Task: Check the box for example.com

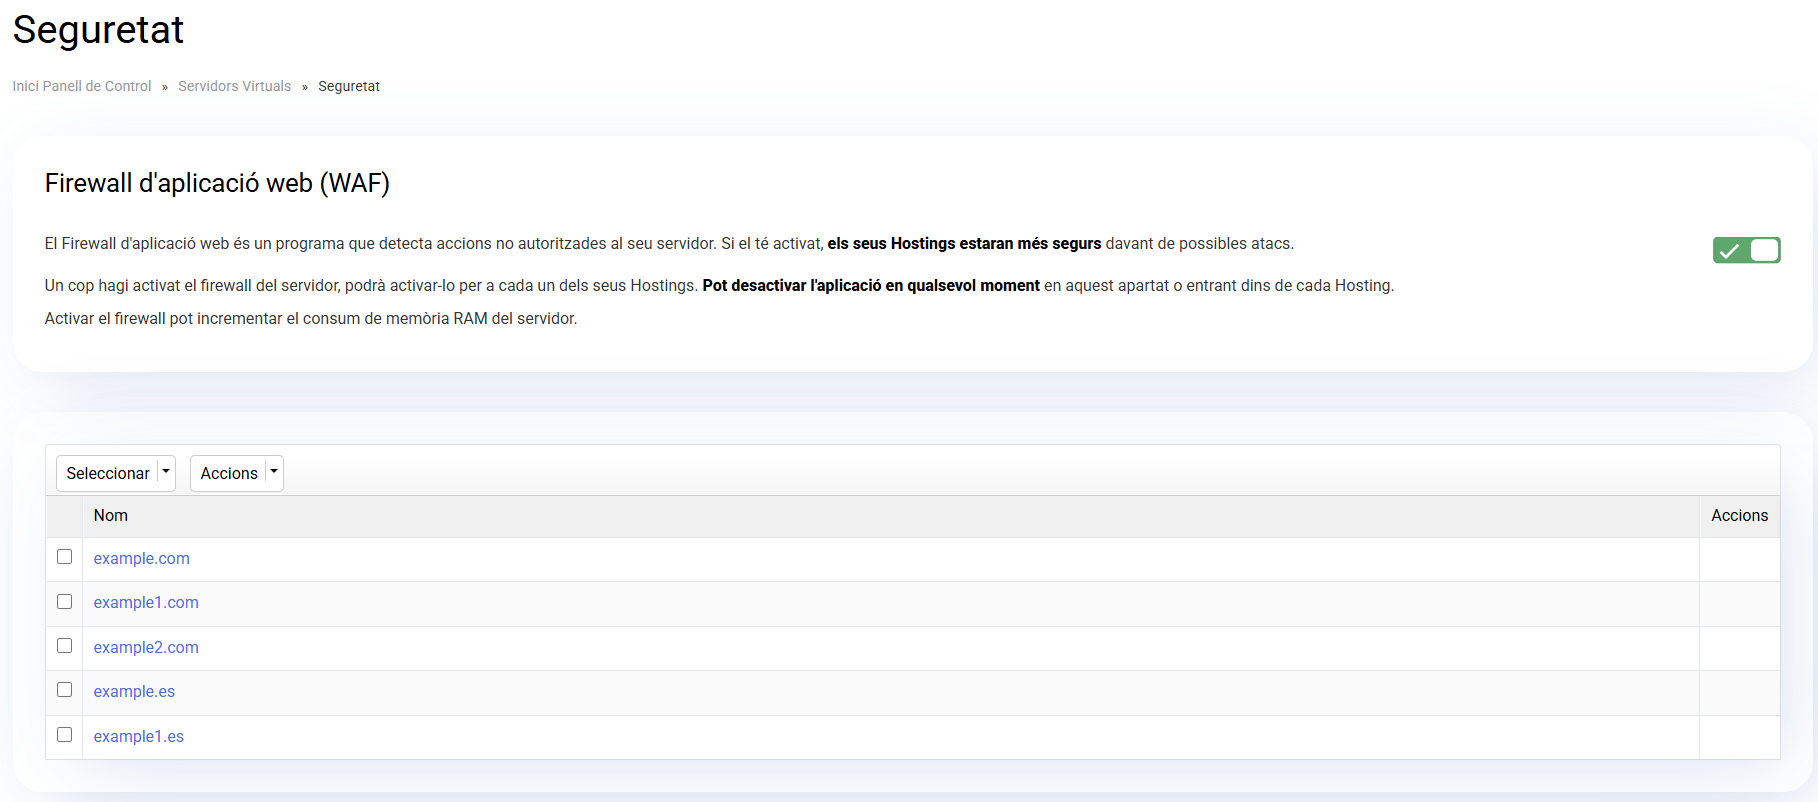Action: coord(65,557)
